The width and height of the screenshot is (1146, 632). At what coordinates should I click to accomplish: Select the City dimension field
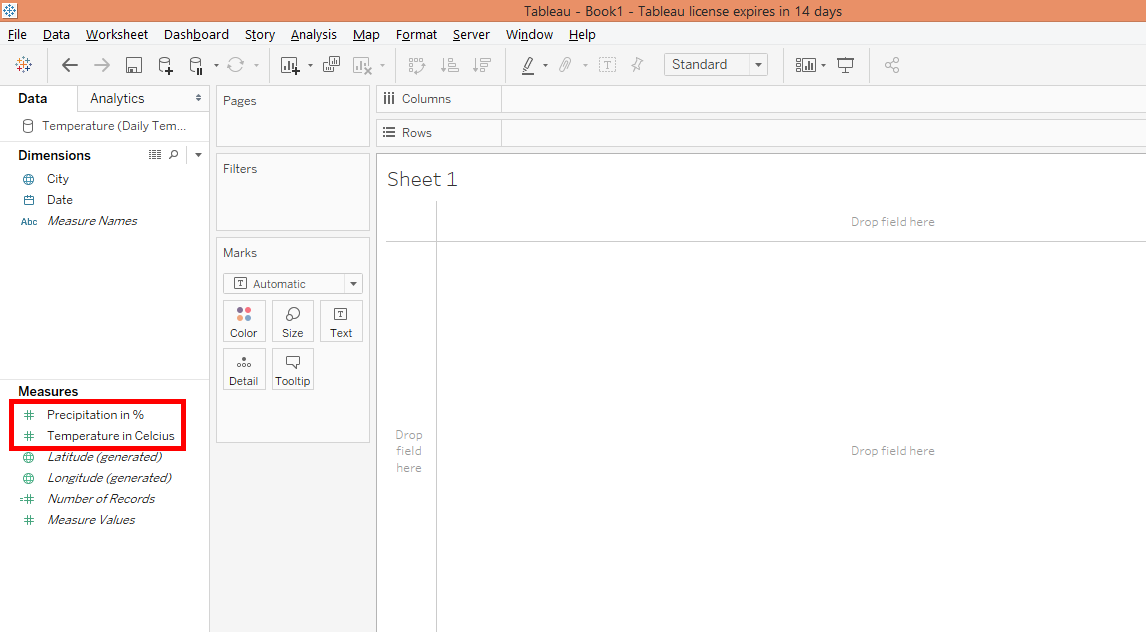tap(58, 179)
